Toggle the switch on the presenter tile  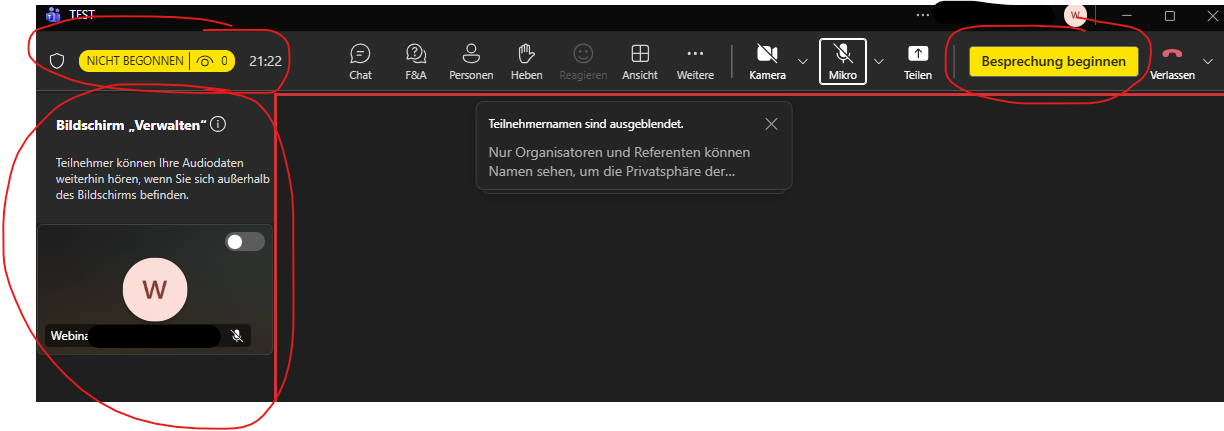point(245,241)
